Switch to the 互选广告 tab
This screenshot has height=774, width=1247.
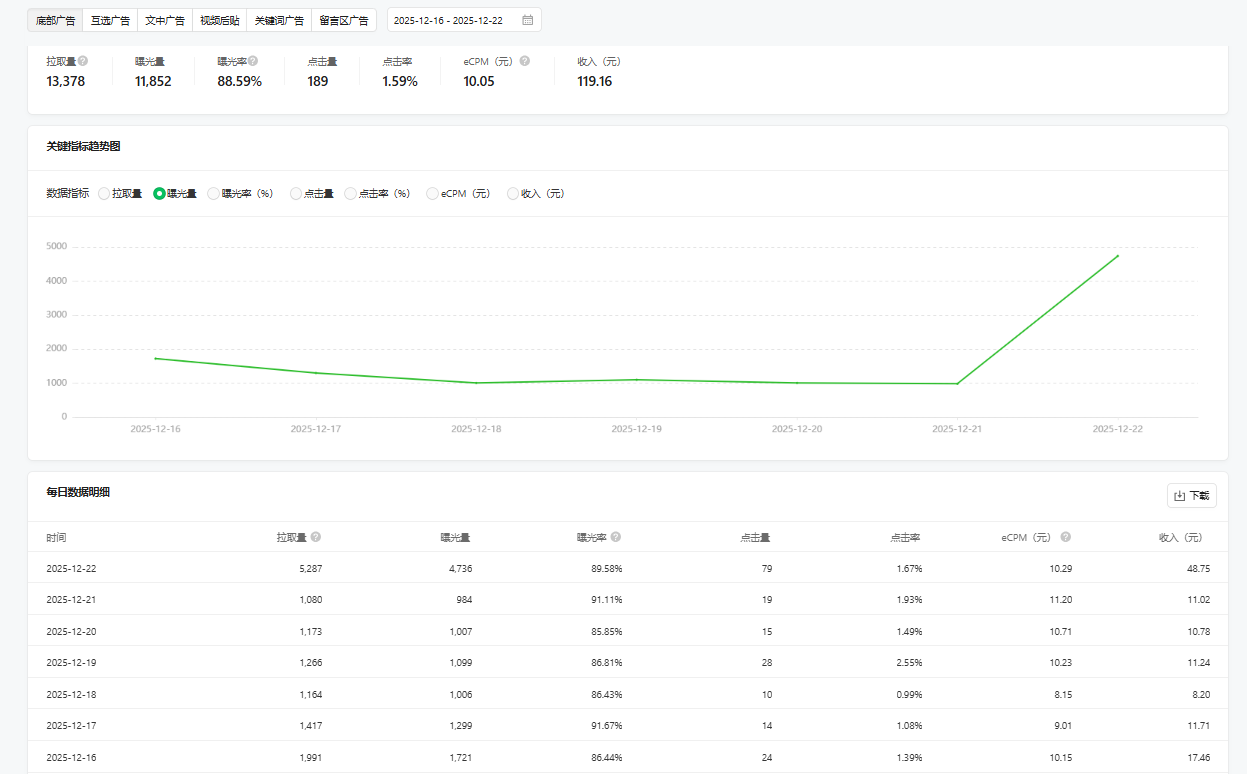[109, 20]
